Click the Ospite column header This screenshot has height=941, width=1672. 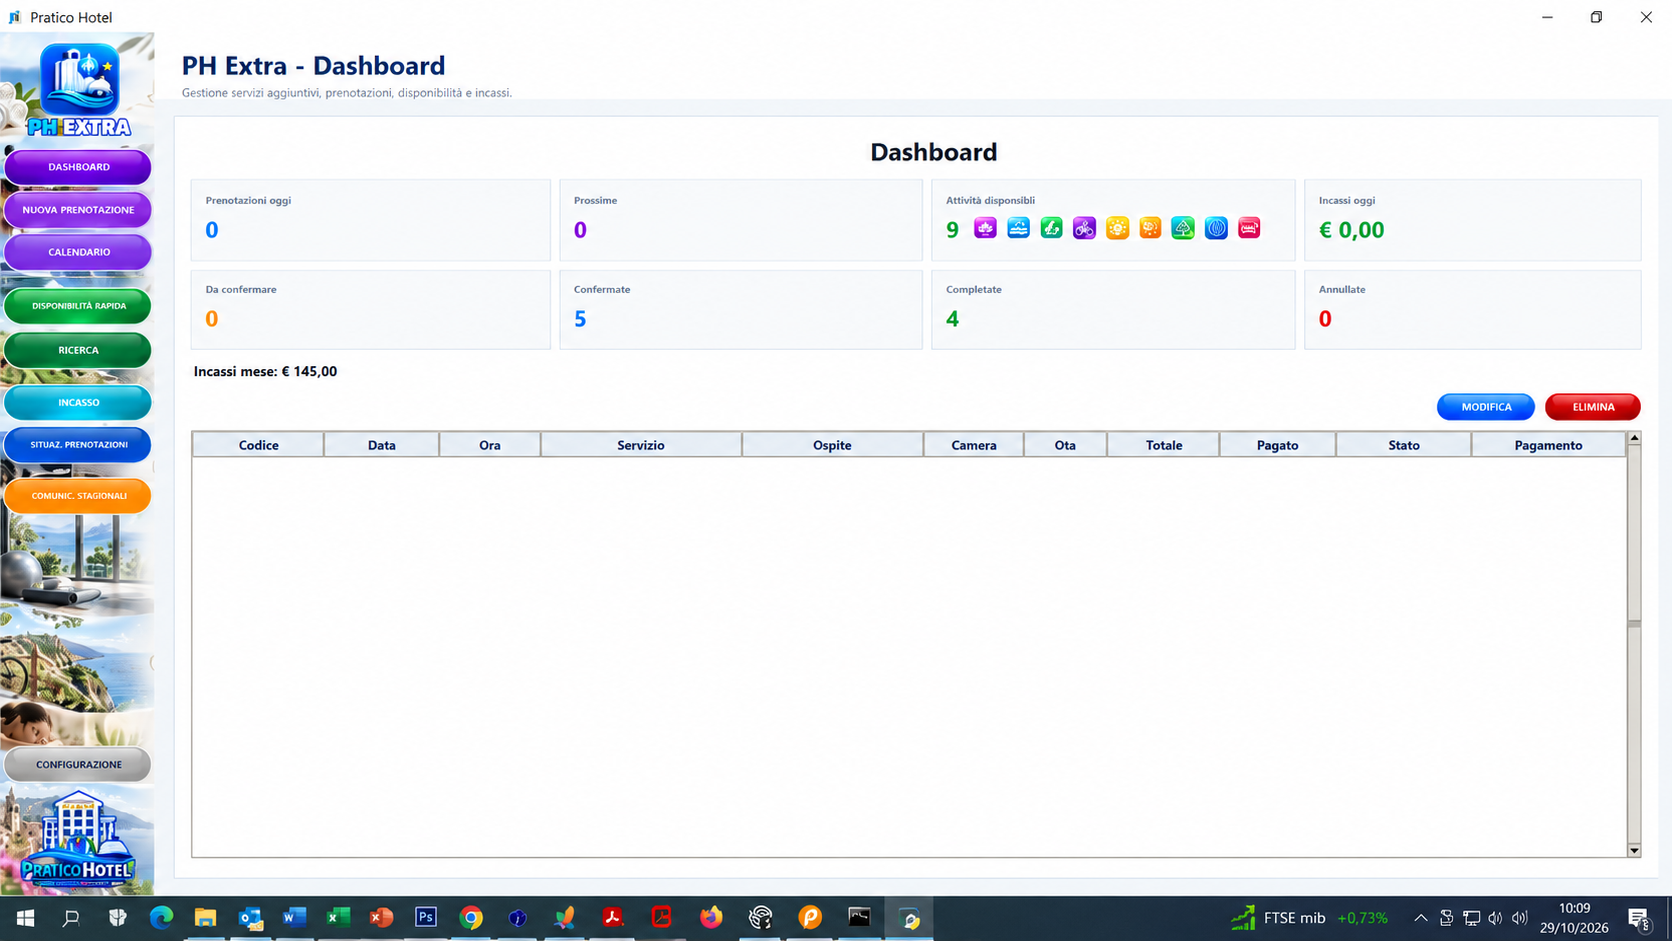832,445
